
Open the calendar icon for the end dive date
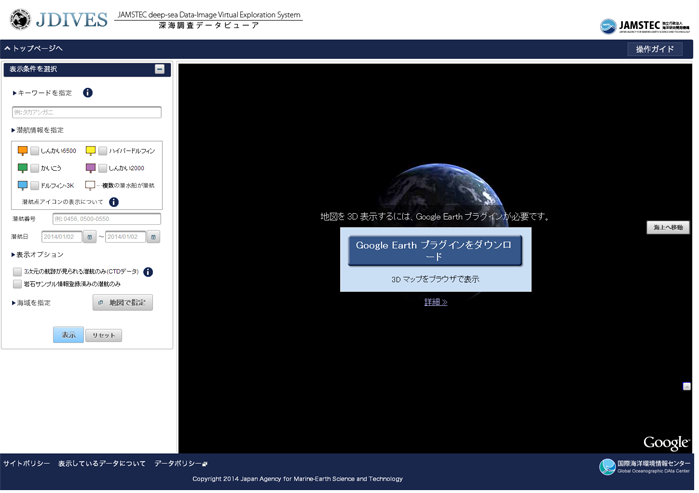[x=153, y=237]
